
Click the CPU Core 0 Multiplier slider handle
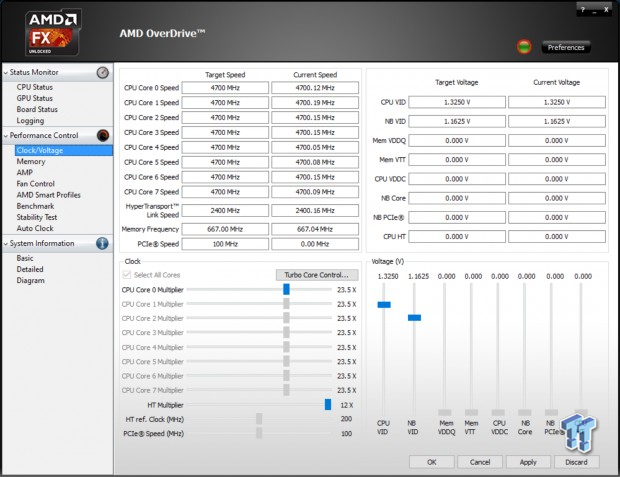tap(286, 289)
